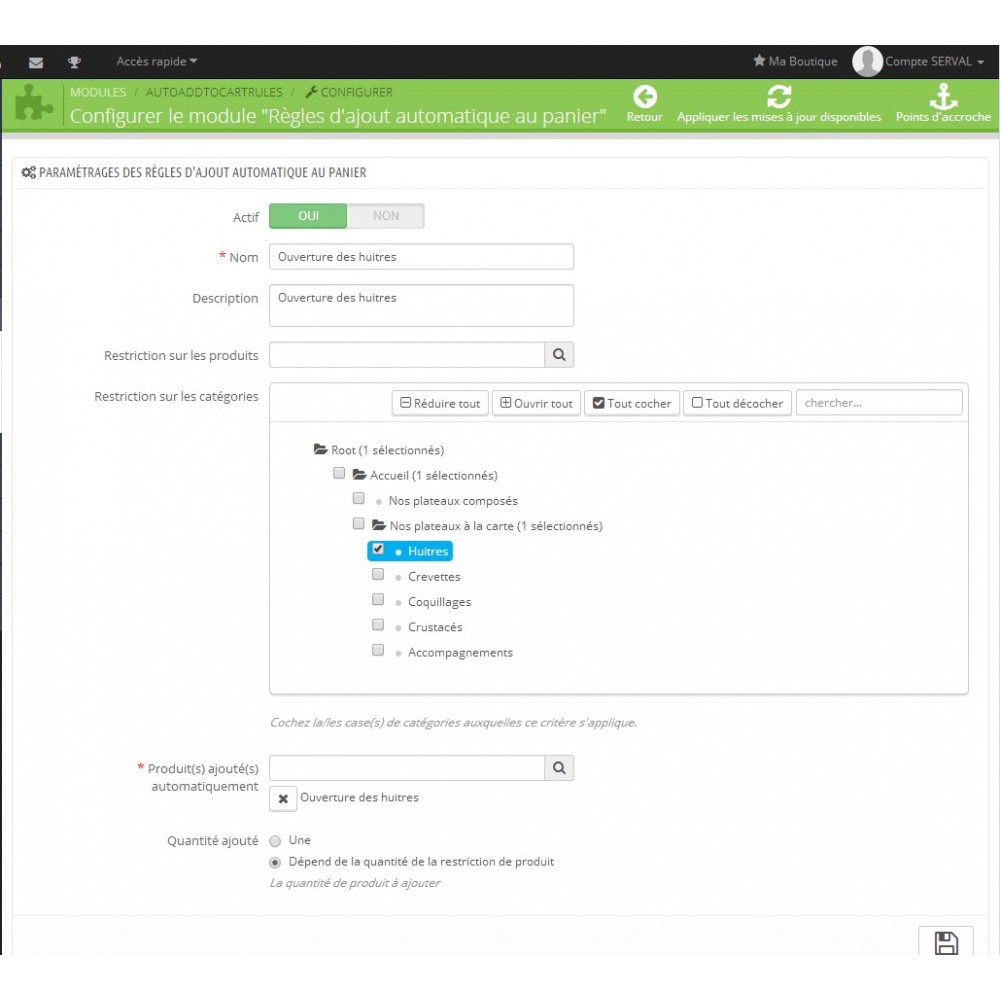The width and height of the screenshot is (1000, 1000).
Task: Click the wrench icon before CONFIGURER
Action: pyautogui.click(x=311, y=92)
